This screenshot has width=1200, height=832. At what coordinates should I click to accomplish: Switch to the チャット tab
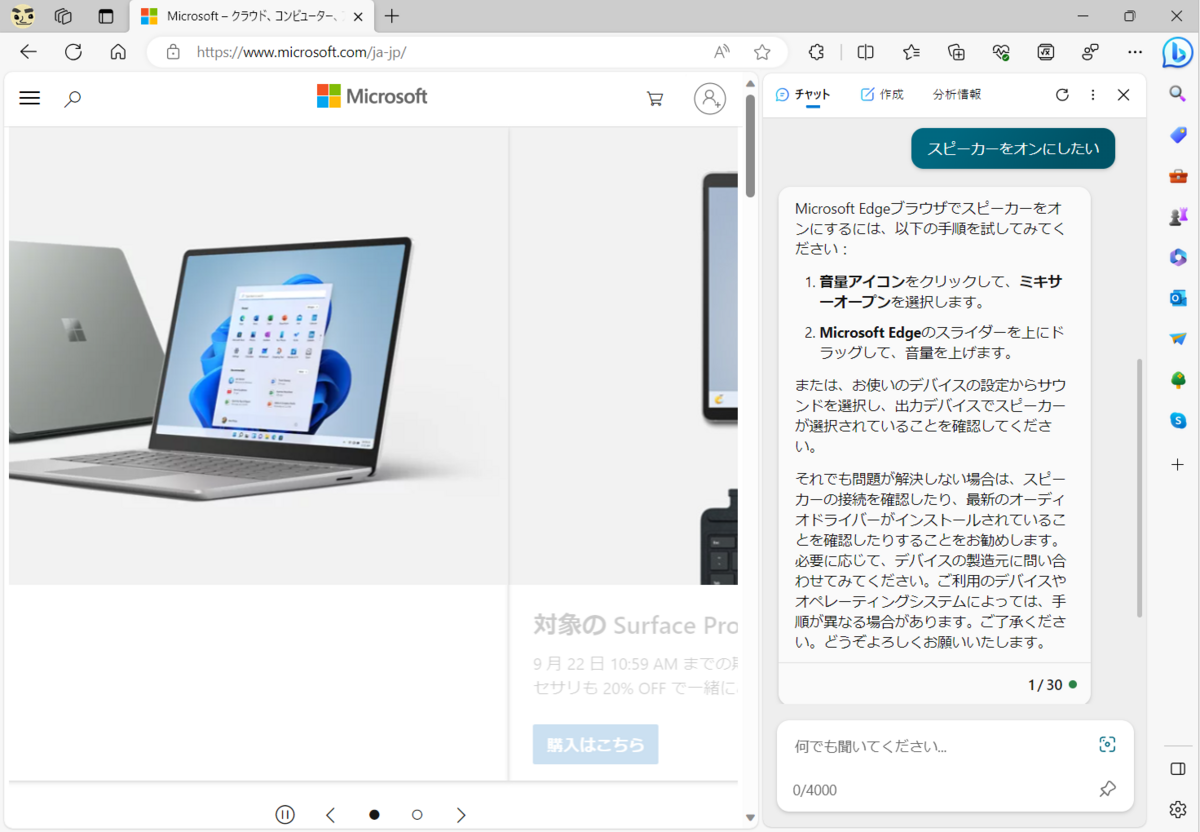click(x=803, y=95)
